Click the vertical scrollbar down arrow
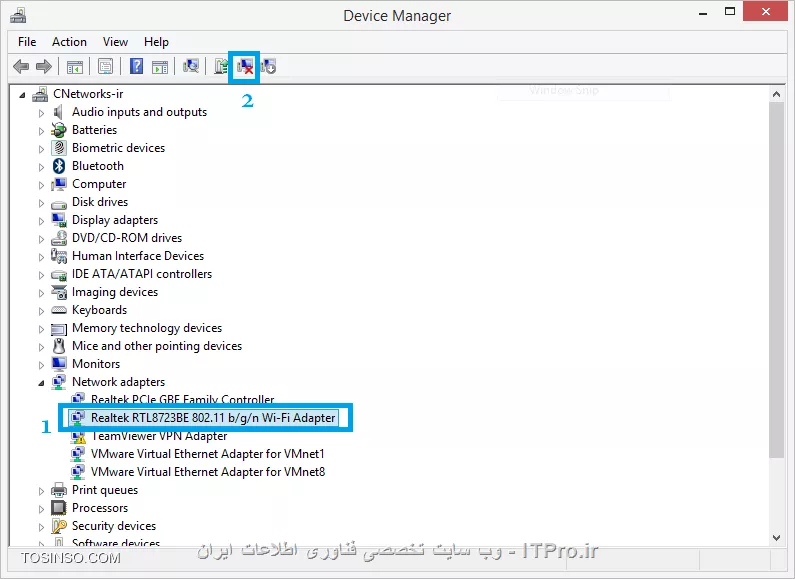Image resolution: width=795 pixels, height=579 pixels. click(x=776, y=538)
